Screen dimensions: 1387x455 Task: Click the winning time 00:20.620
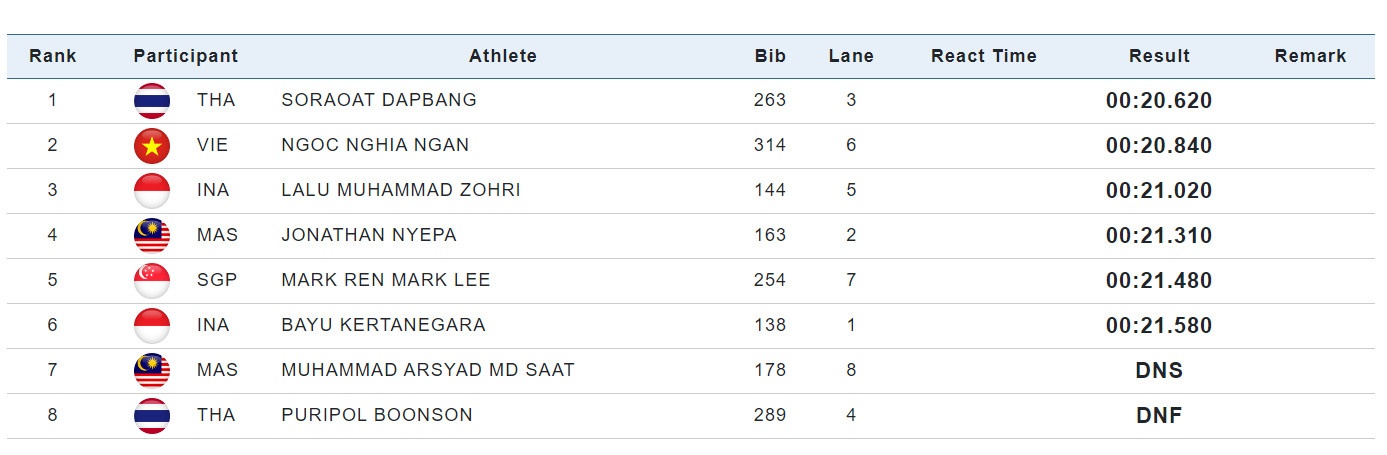click(1159, 101)
